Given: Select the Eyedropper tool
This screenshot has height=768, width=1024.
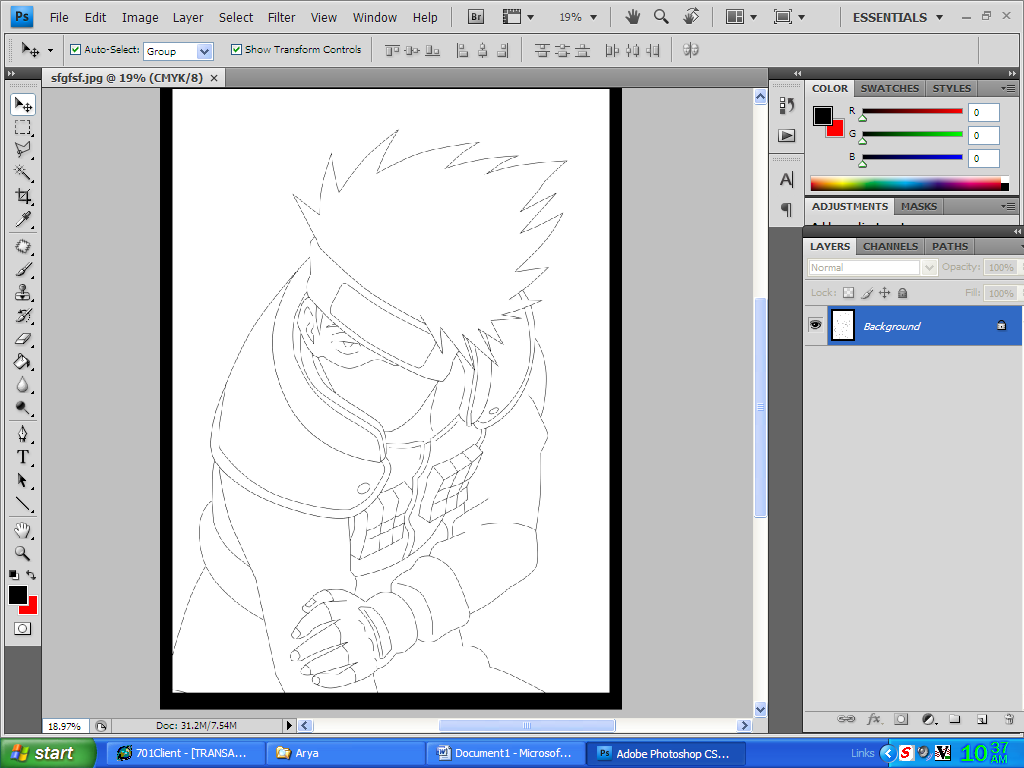Looking at the screenshot, I should [23, 219].
